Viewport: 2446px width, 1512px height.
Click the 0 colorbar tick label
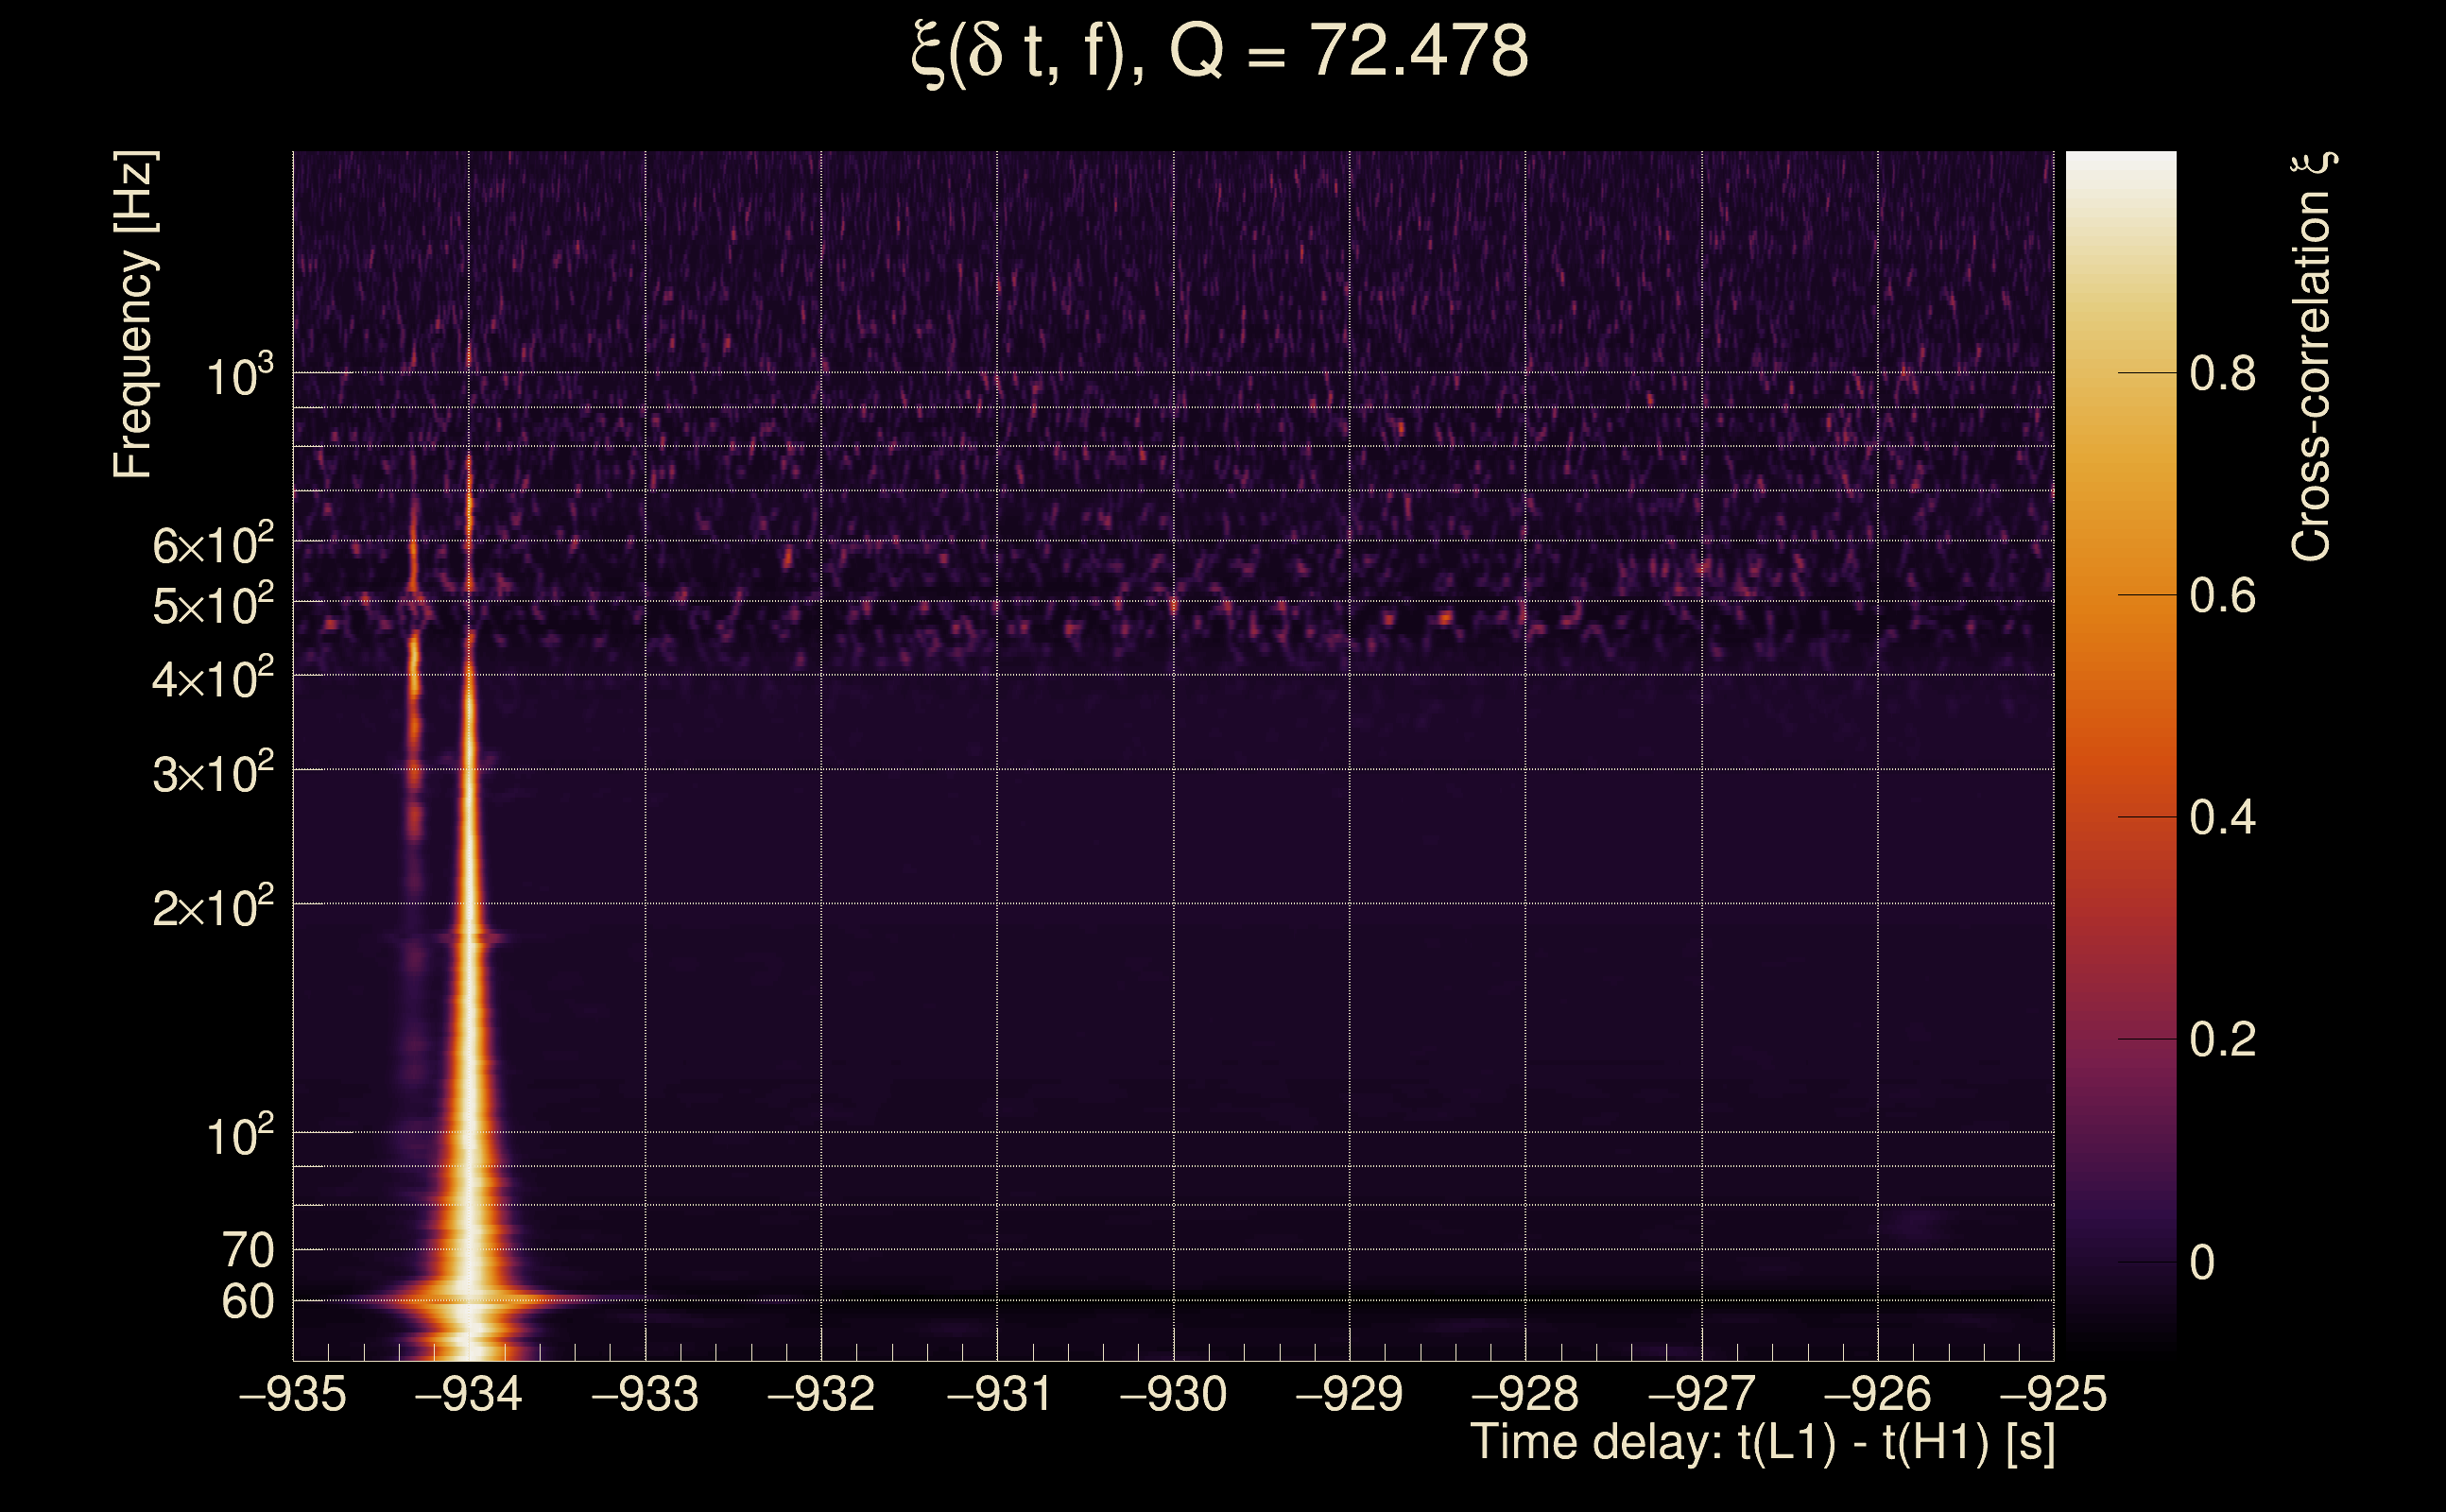pos(2202,1263)
